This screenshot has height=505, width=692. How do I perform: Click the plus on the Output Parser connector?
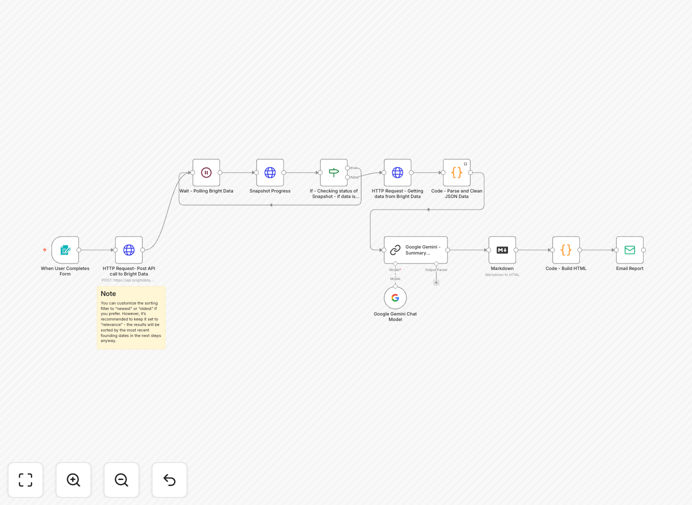click(x=436, y=283)
